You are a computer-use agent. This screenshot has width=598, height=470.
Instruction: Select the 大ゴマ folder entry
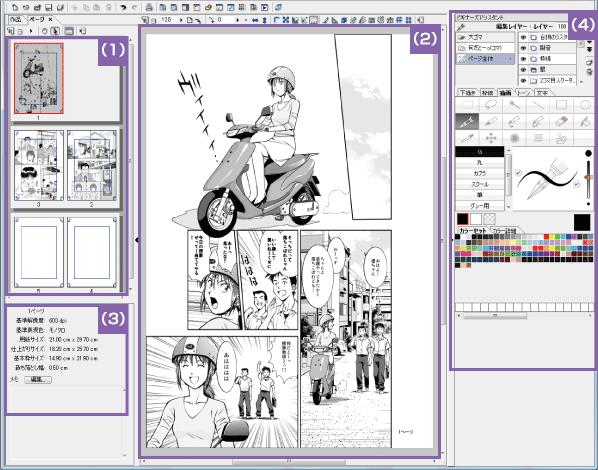point(485,37)
